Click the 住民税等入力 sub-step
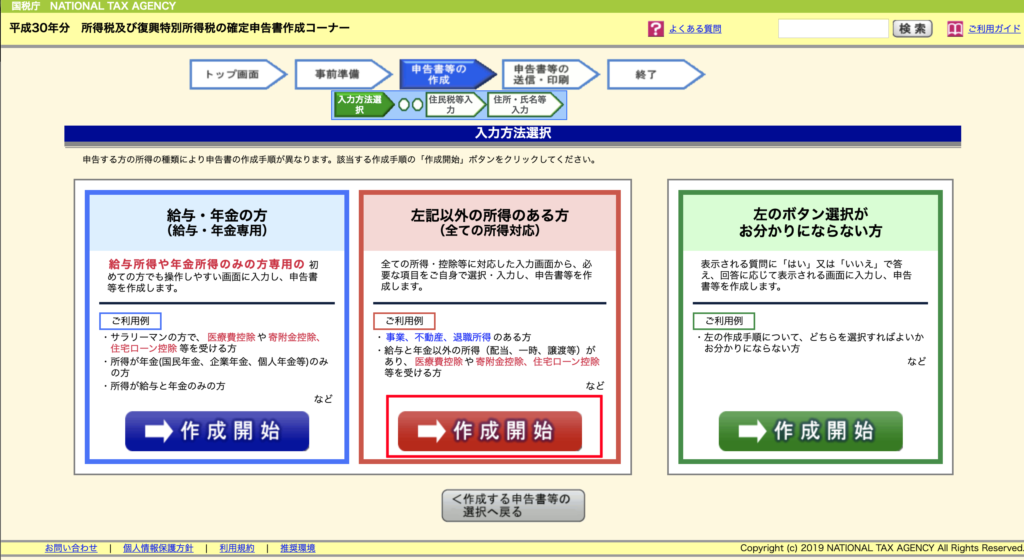Viewport: 1024px width, 560px height. coord(449,104)
